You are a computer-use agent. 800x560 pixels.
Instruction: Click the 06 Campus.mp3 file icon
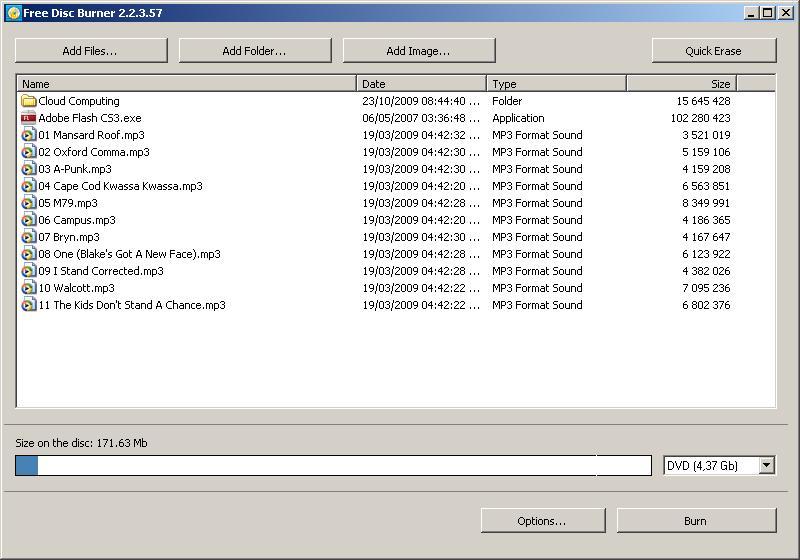pyautogui.click(x=29, y=220)
